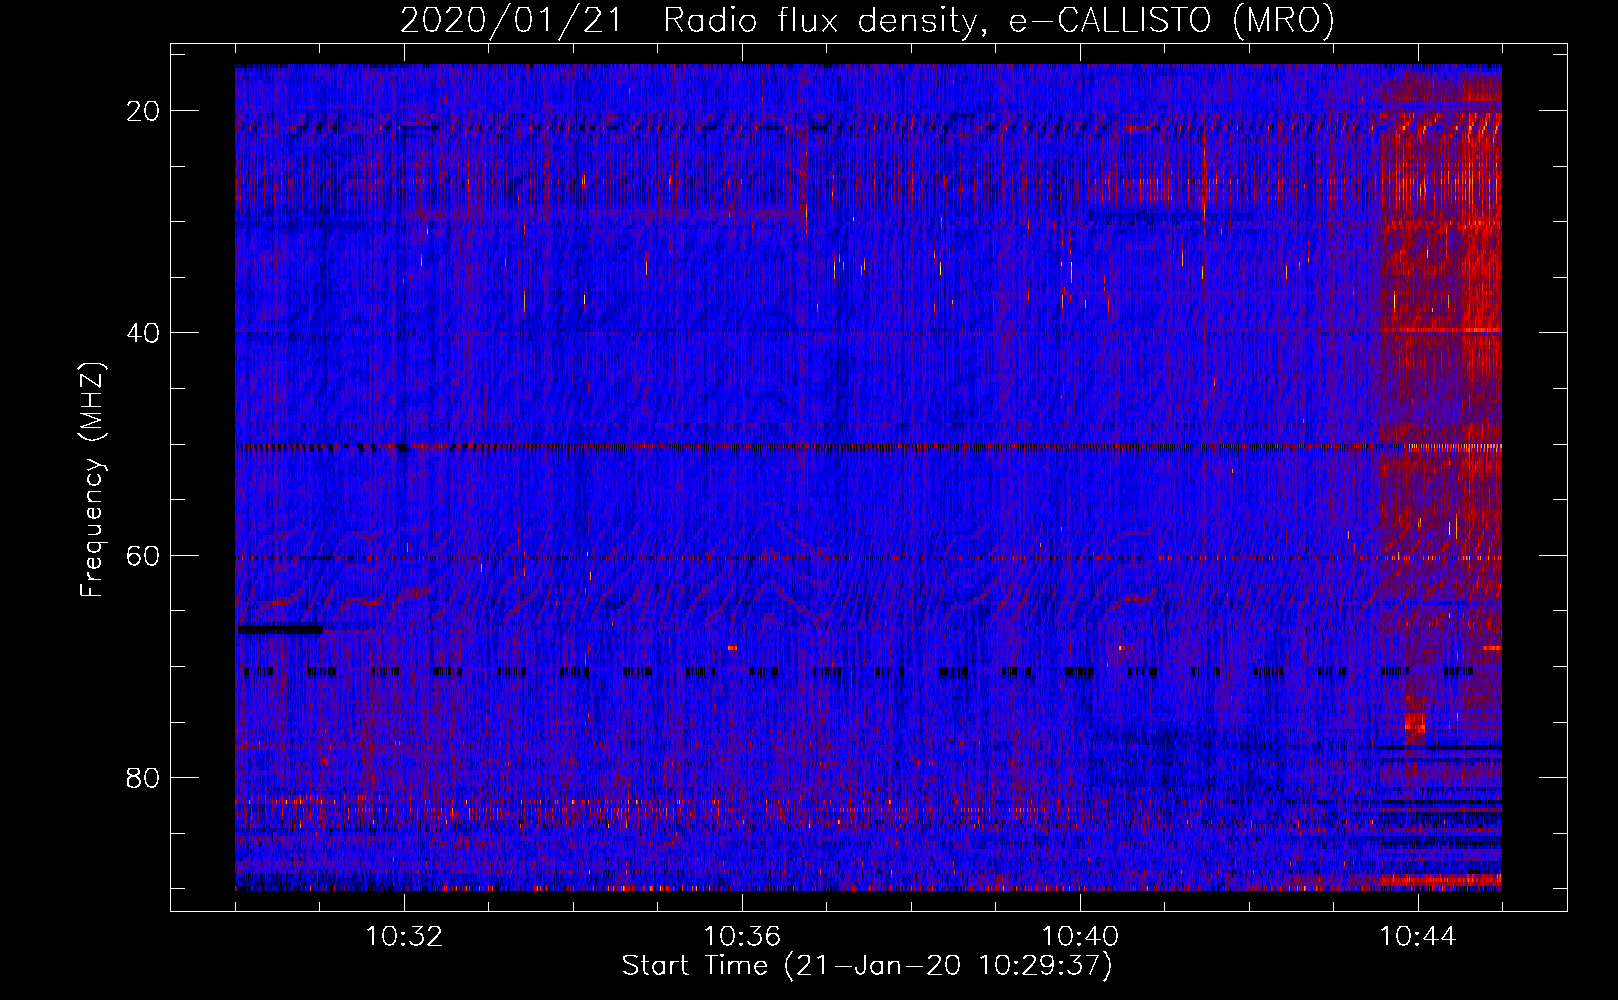Click the frequency tick label "60"
This screenshot has height=1000, width=1618.
click(x=144, y=555)
